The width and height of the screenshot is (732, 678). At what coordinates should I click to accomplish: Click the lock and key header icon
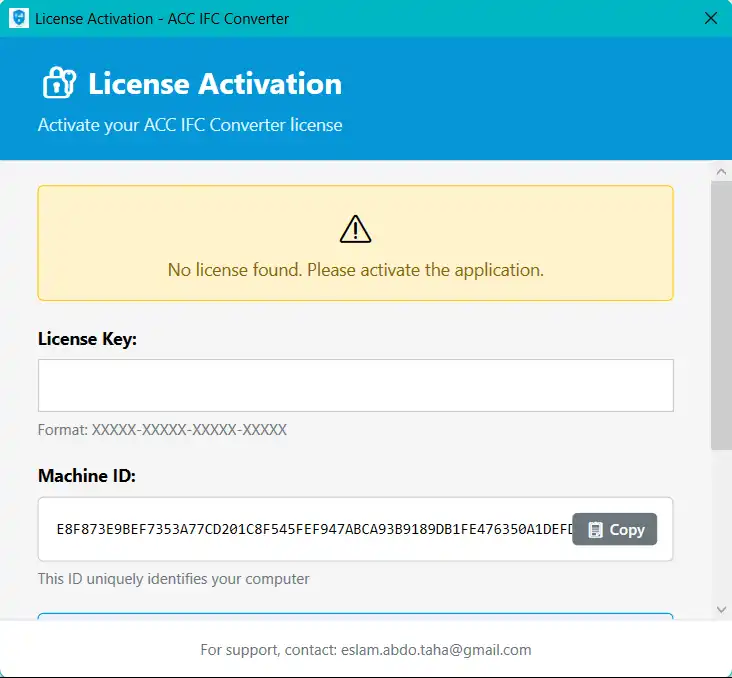click(x=59, y=83)
